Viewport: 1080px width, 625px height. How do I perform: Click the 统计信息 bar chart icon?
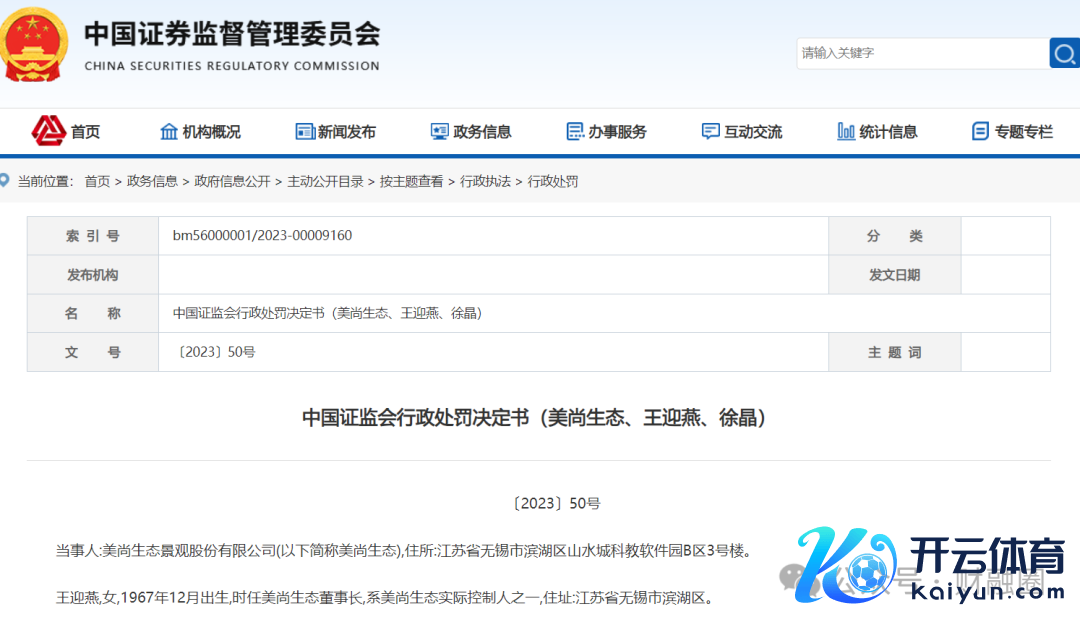(x=846, y=132)
